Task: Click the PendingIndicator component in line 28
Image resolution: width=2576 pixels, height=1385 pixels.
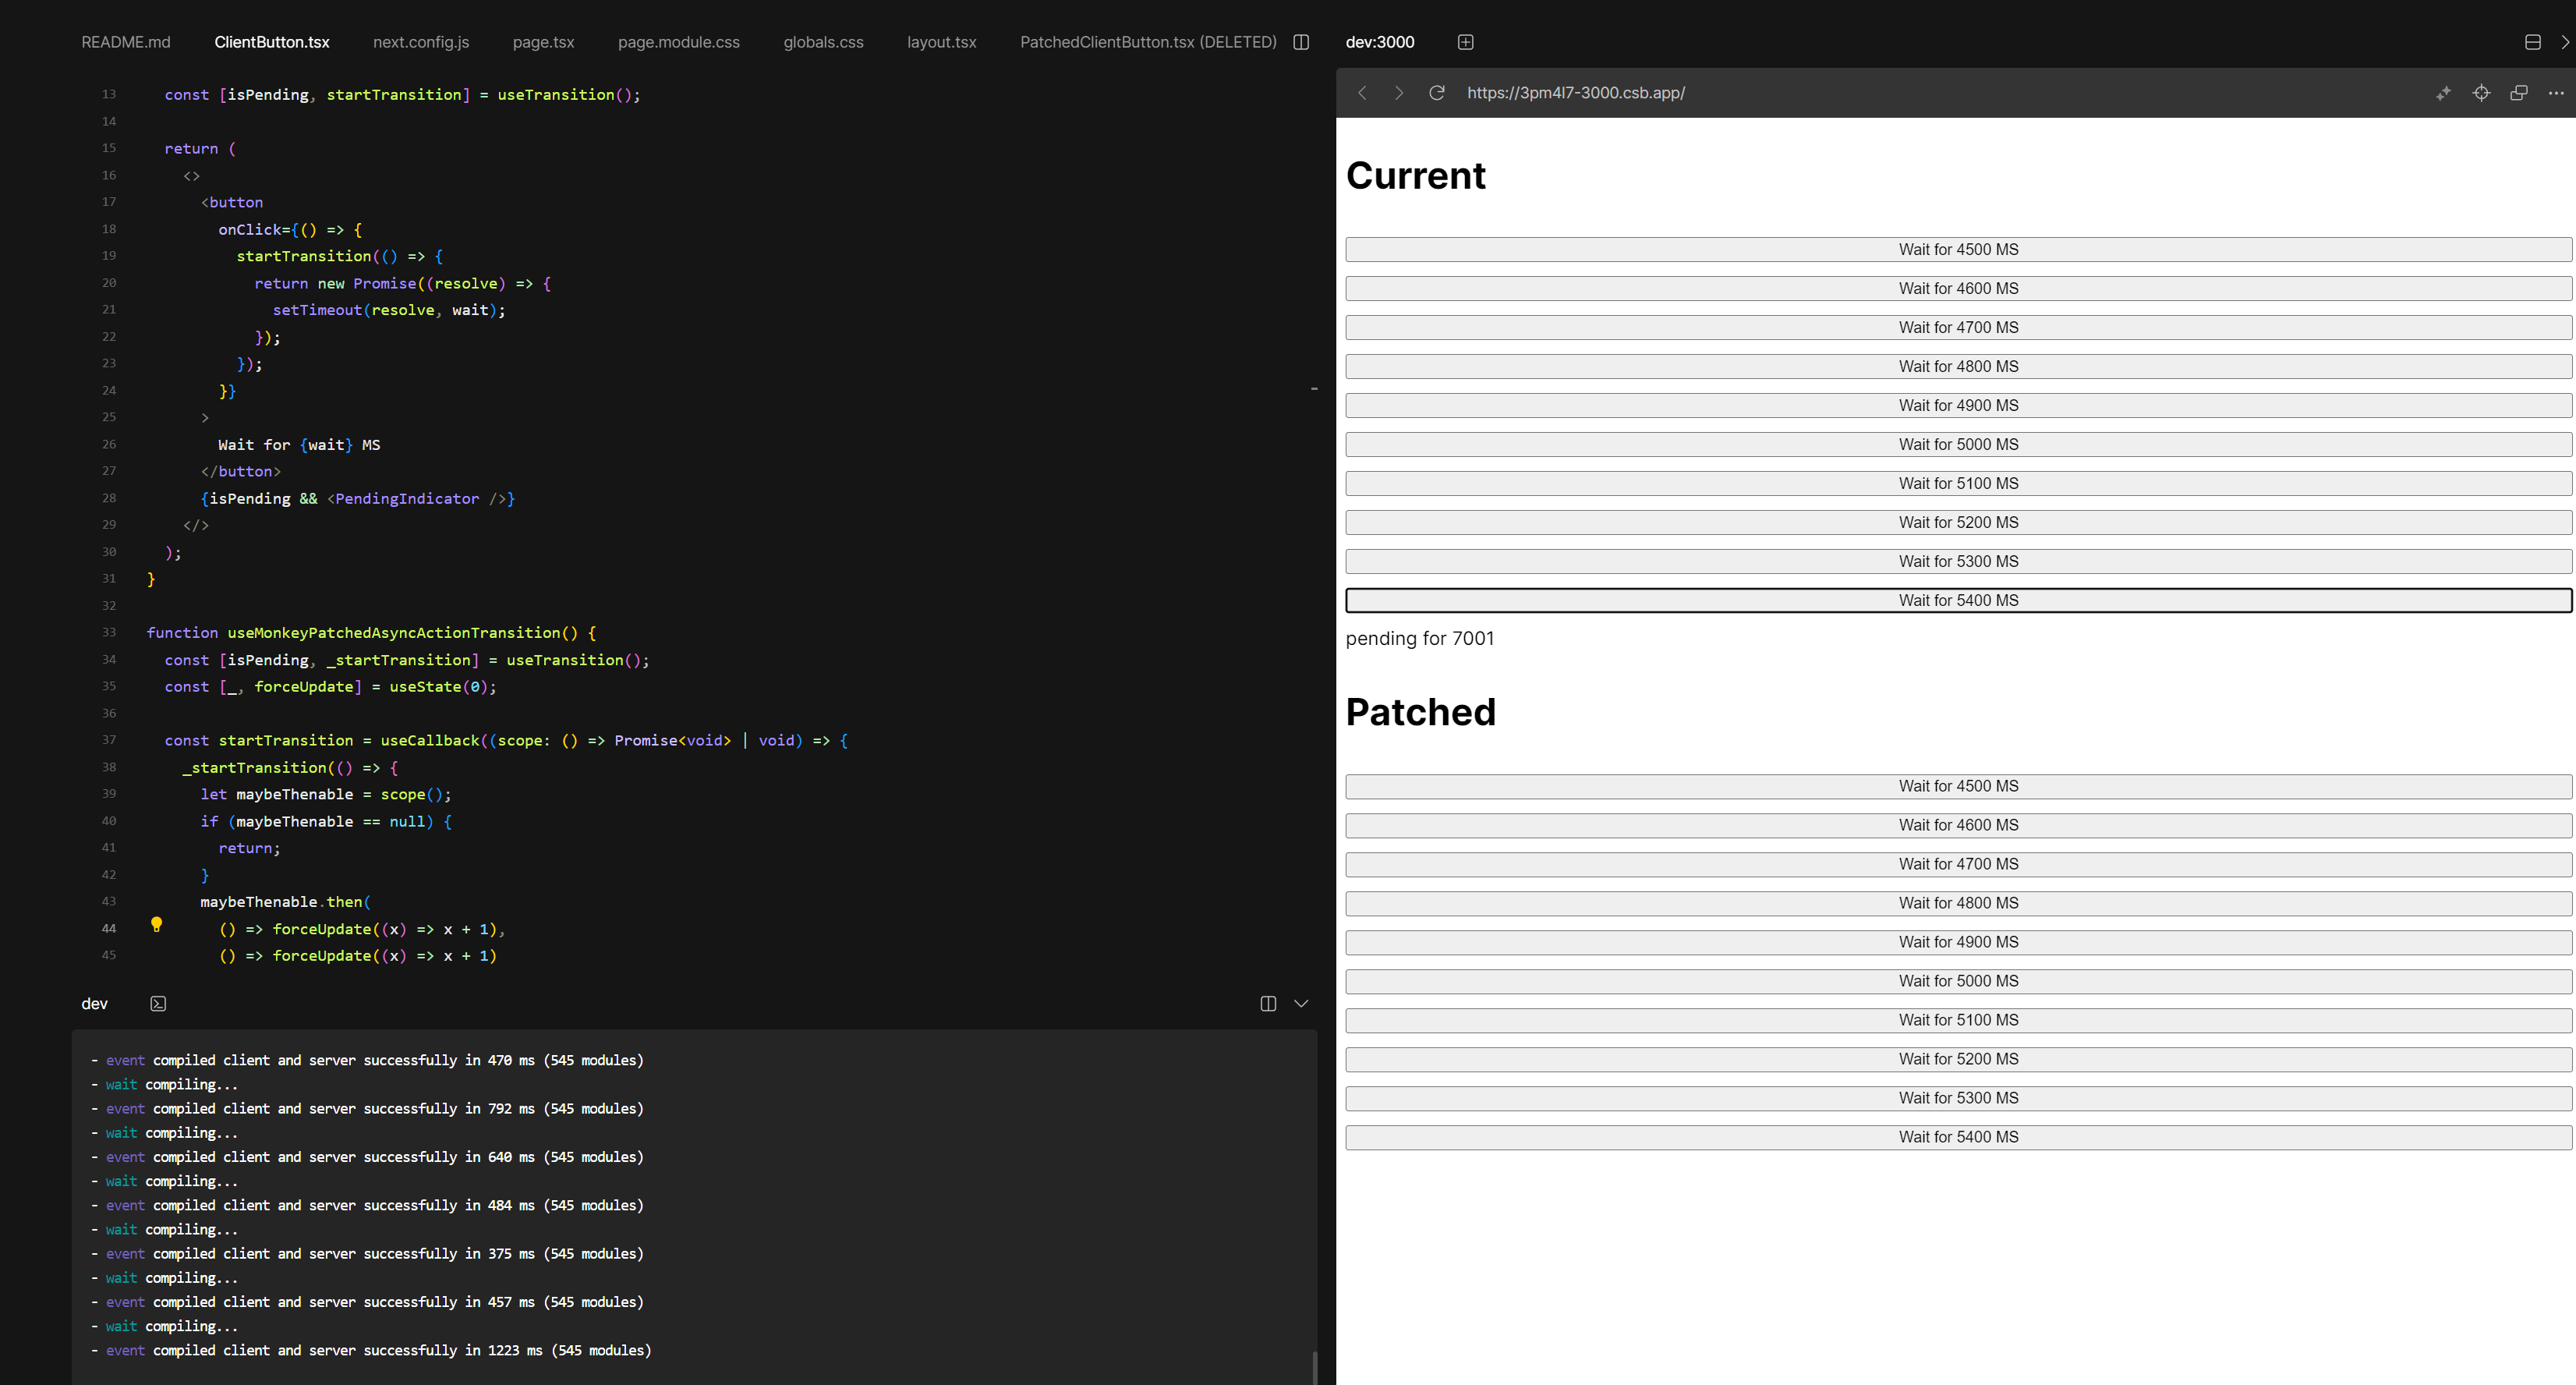Action: click(407, 498)
